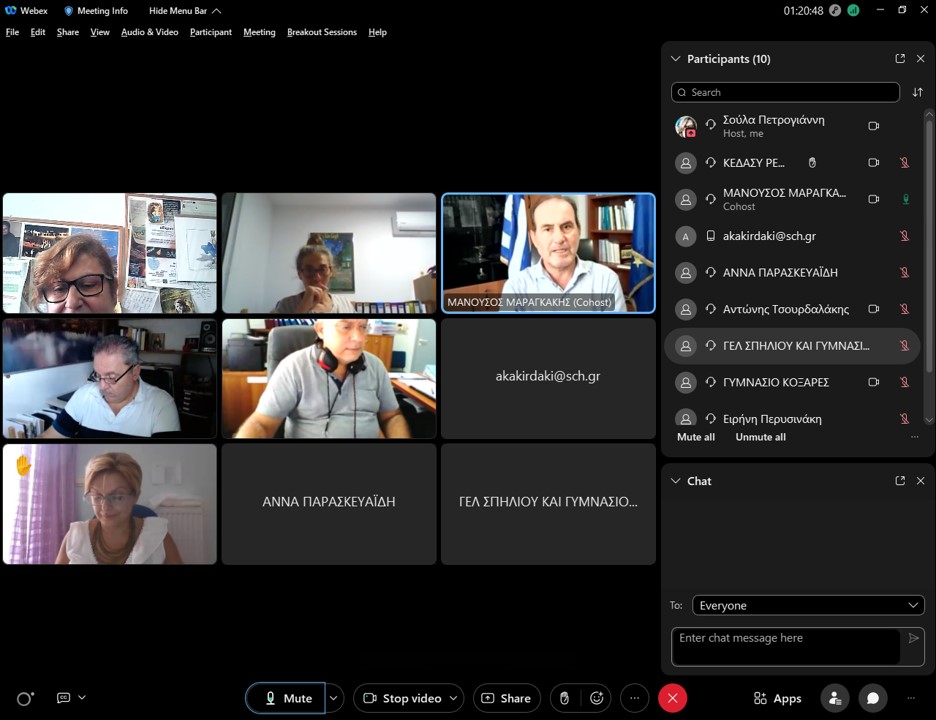Open the Breakout Sessions menu
This screenshot has width=936, height=720.
coord(321,32)
